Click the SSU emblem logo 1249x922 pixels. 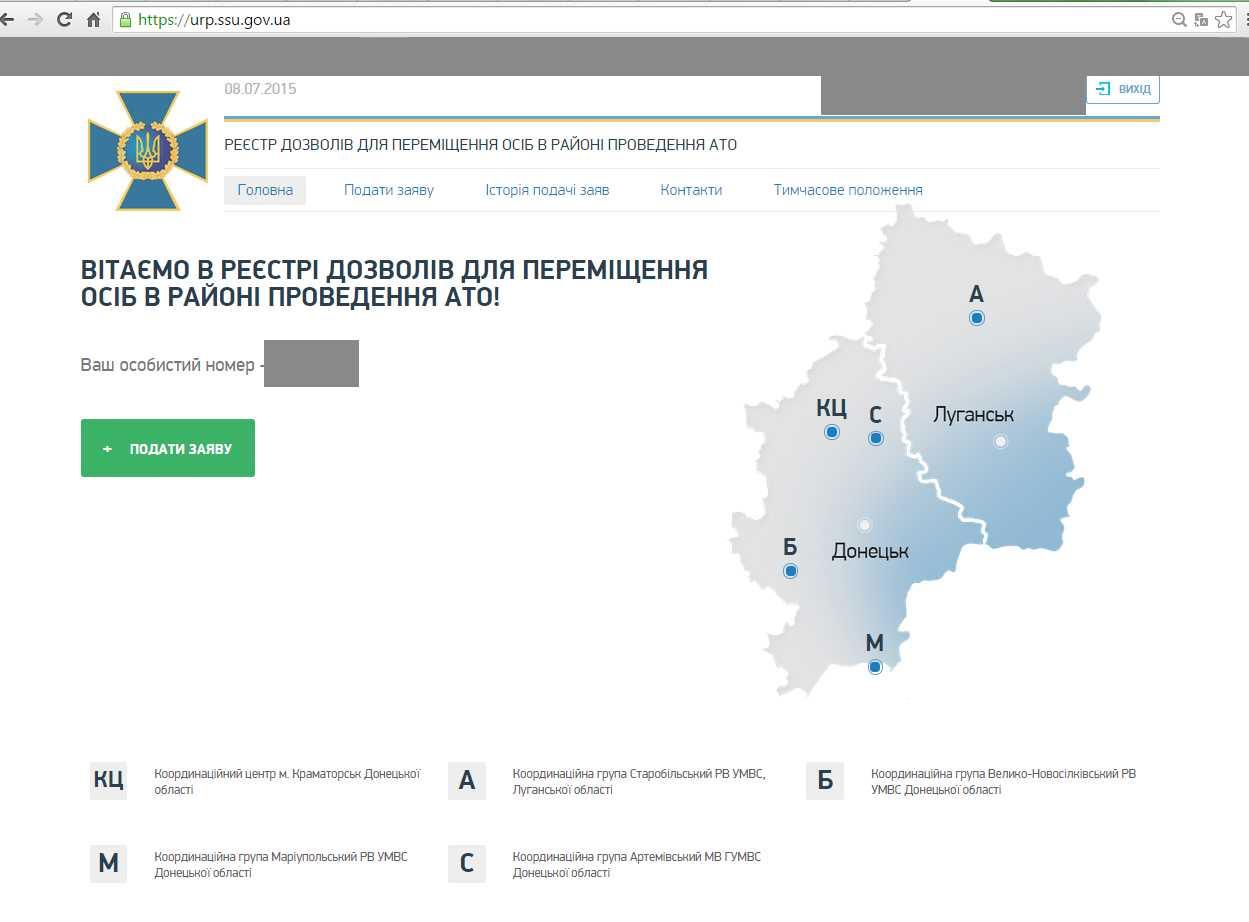148,151
